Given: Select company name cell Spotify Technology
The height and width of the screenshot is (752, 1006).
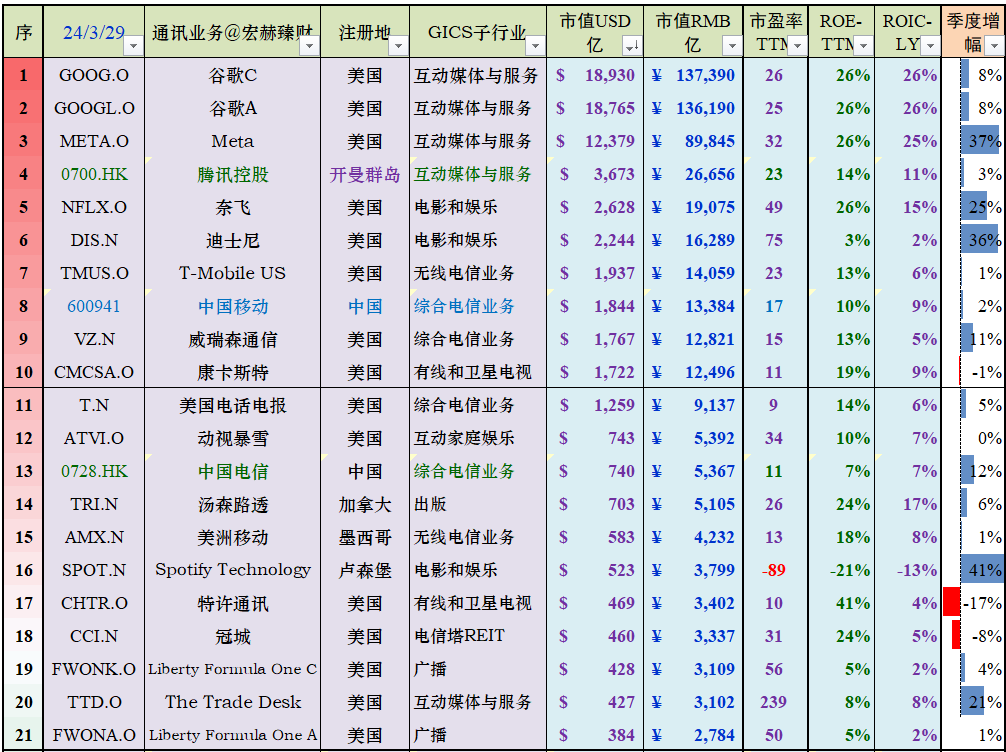Looking at the screenshot, I should pyautogui.click(x=232, y=570).
